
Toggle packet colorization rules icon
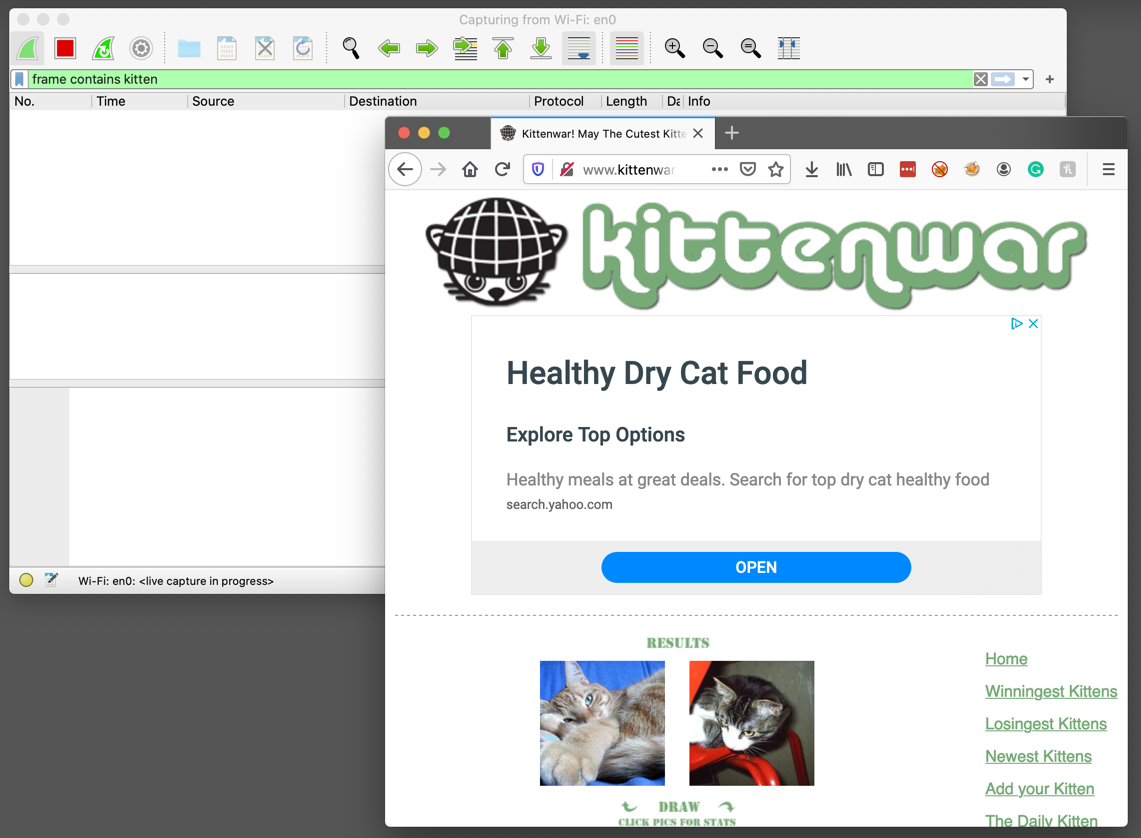[627, 49]
